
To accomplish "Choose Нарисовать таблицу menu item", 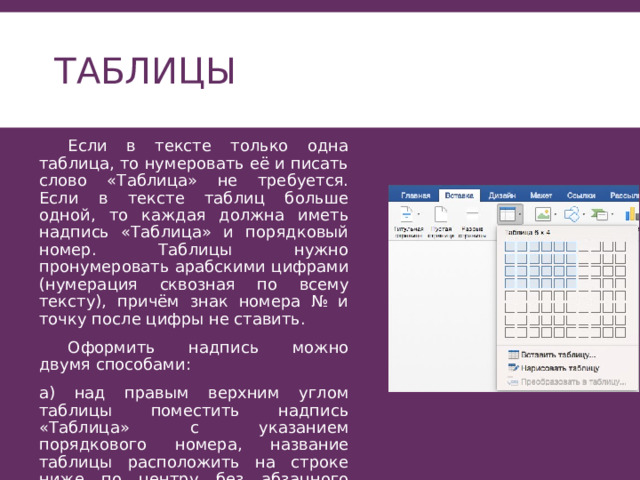I will [x=553, y=368].
